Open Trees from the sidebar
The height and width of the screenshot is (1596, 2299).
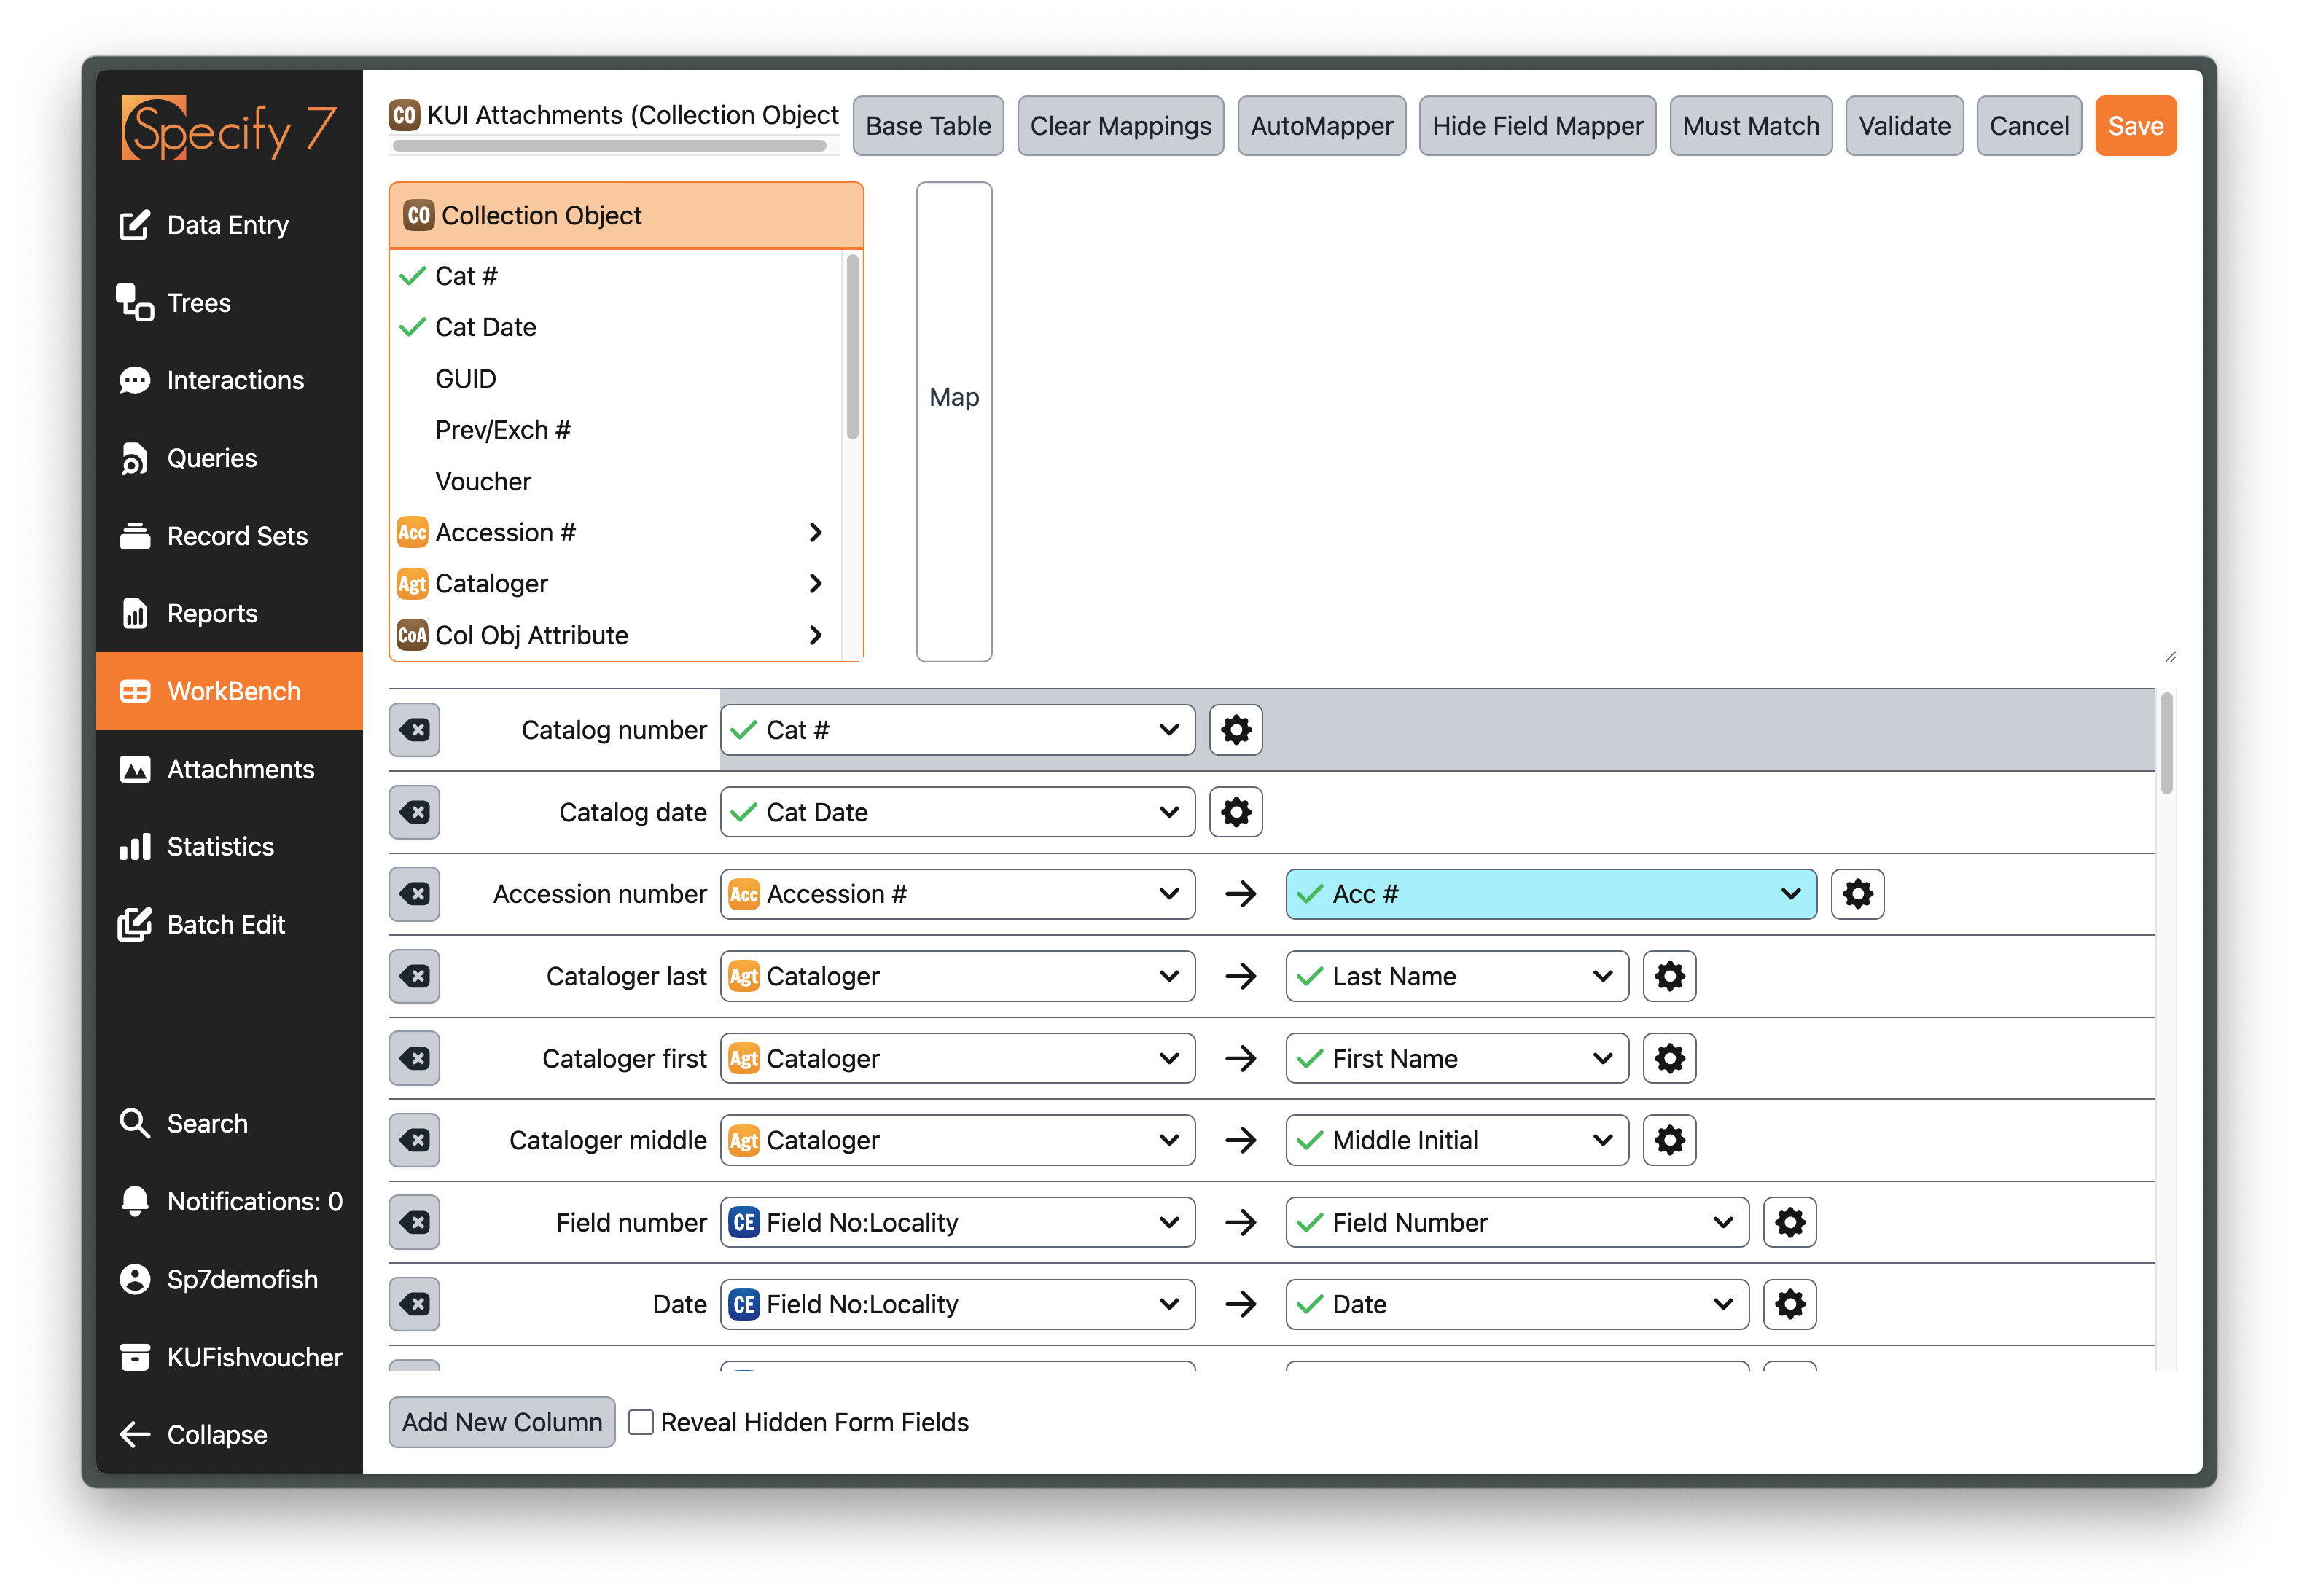point(198,303)
